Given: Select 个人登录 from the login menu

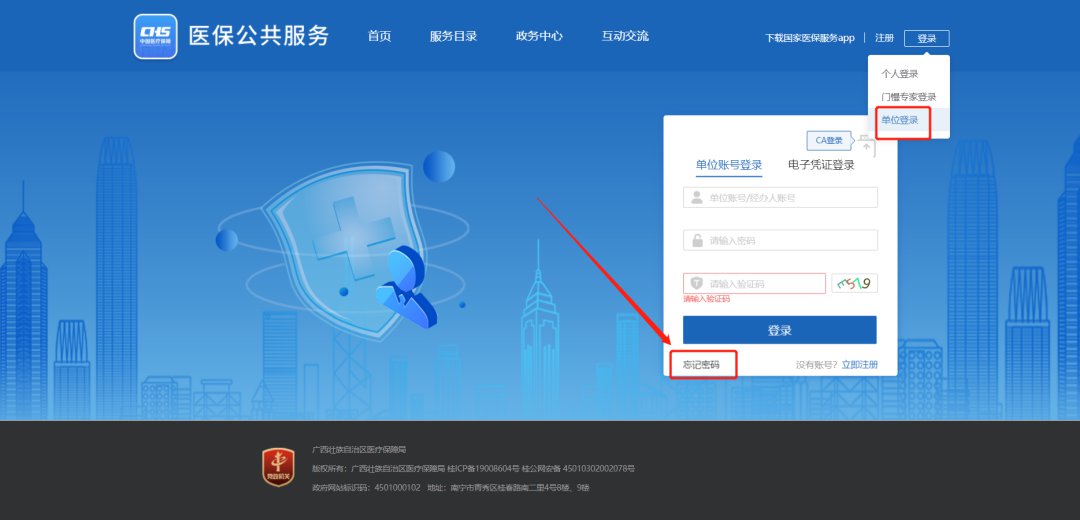Looking at the screenshot, I should [x=899, y=74].
